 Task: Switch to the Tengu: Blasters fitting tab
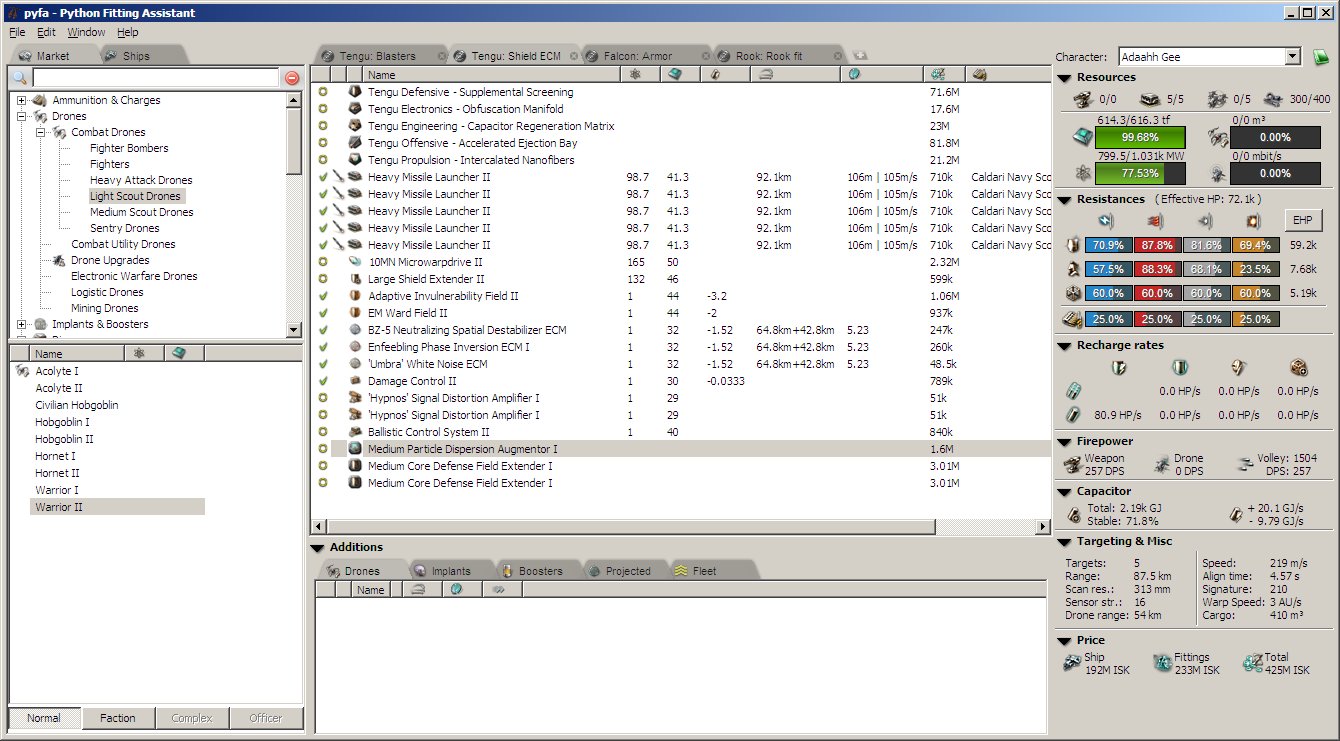coord(381,56)
